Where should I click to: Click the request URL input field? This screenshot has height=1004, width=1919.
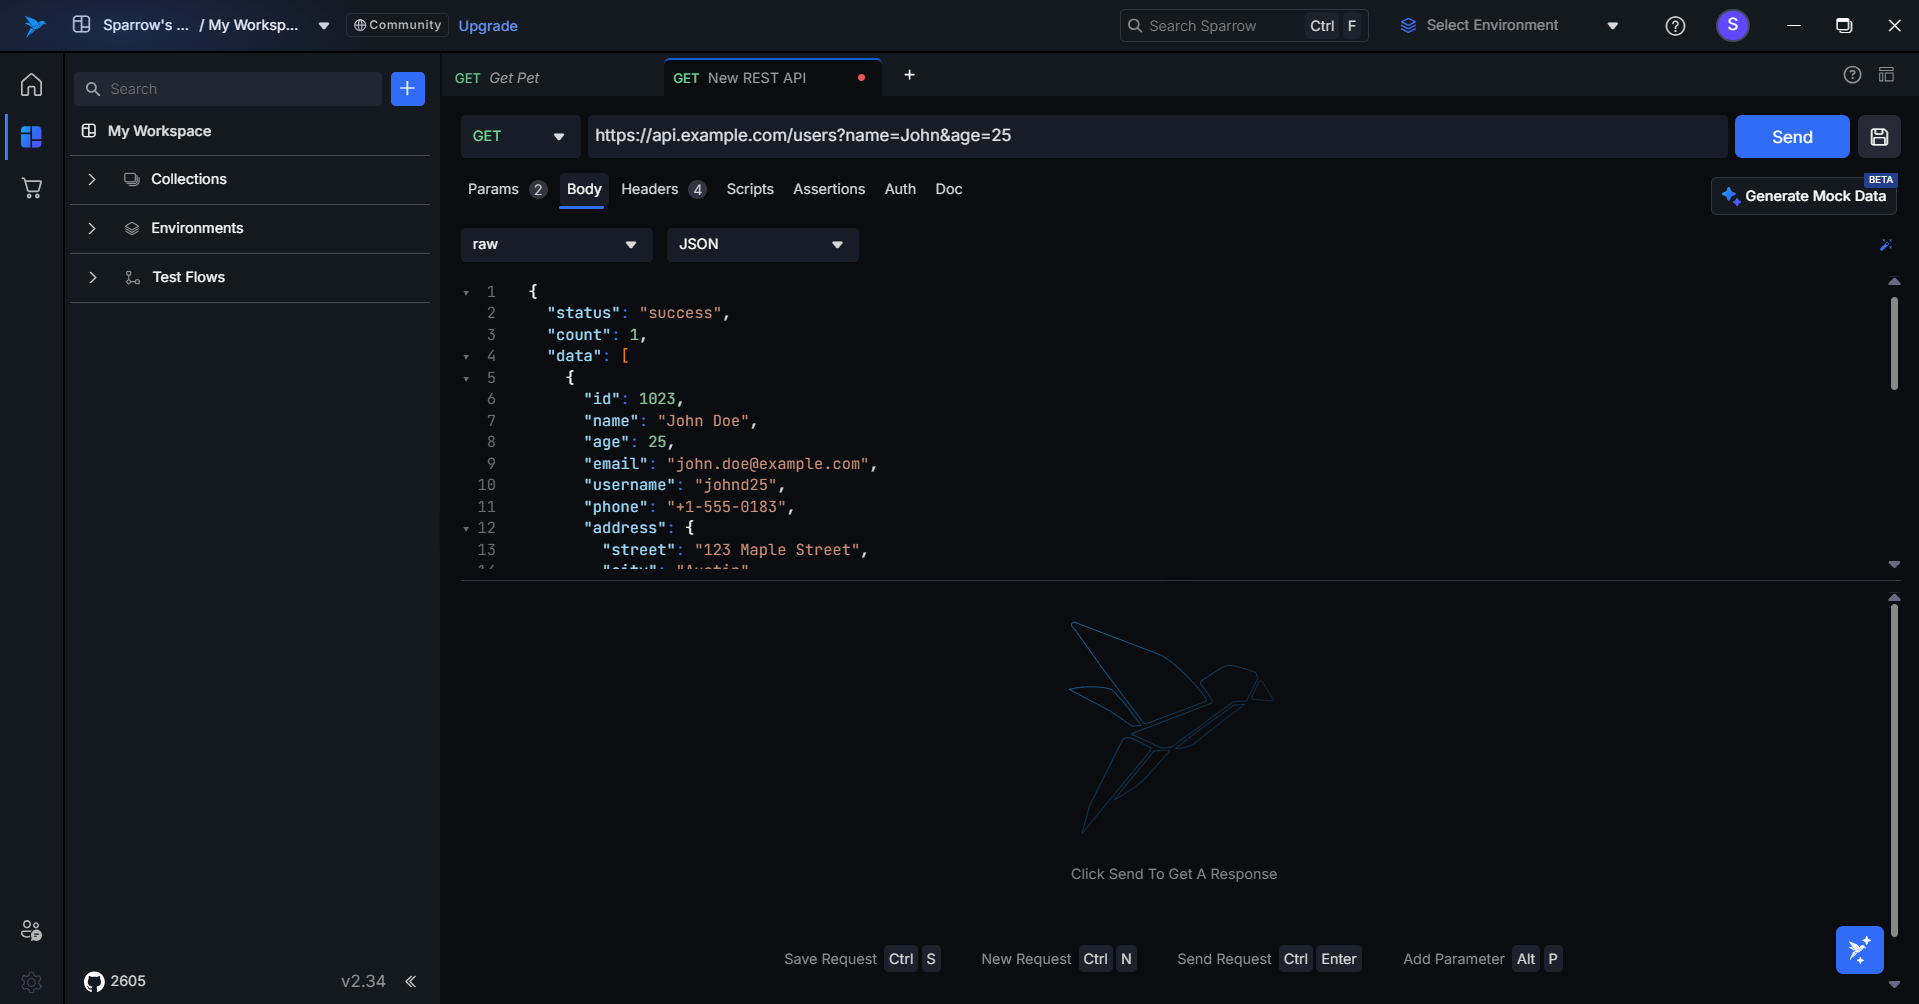[x=1155, y=136]
